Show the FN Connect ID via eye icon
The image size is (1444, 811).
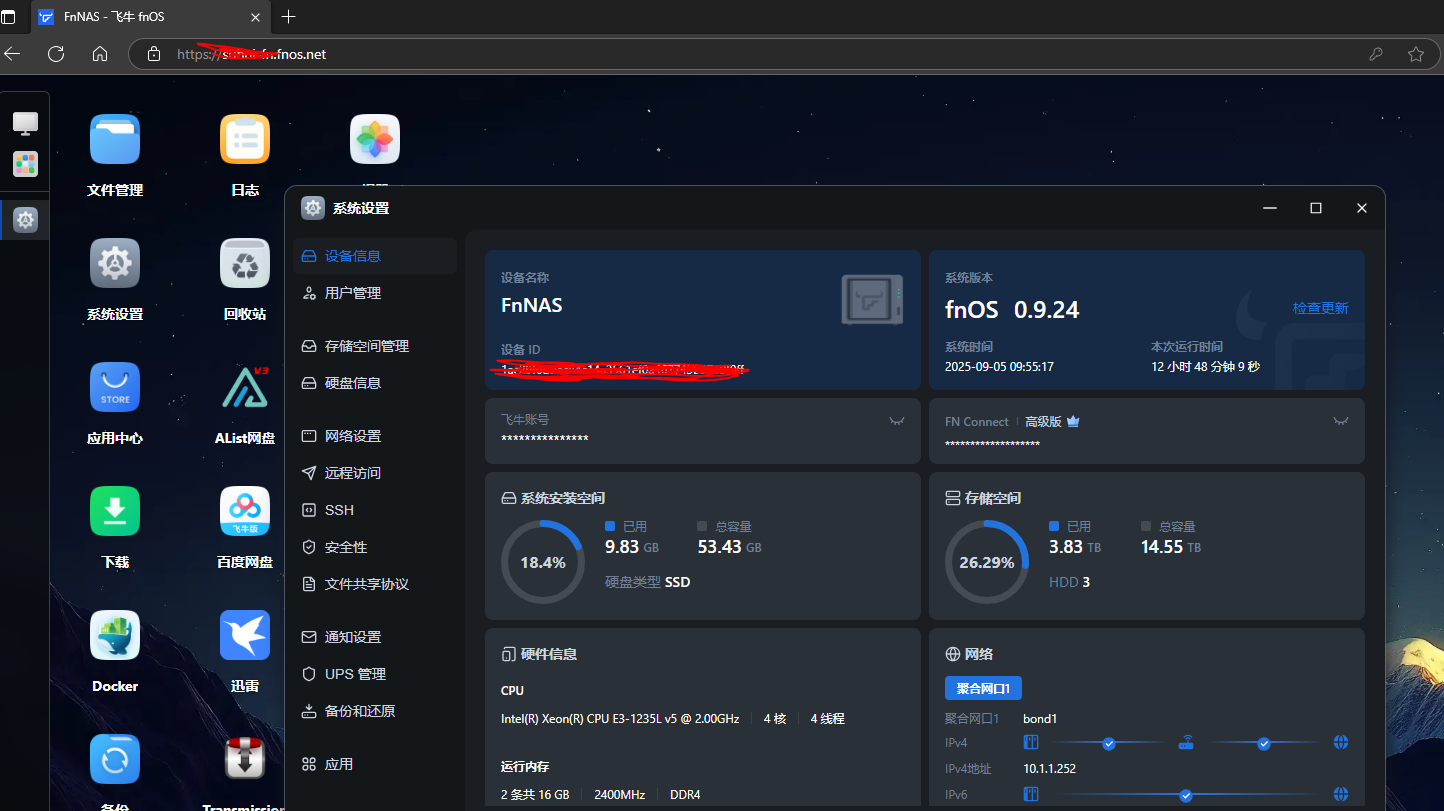[x=1340, y=421]
